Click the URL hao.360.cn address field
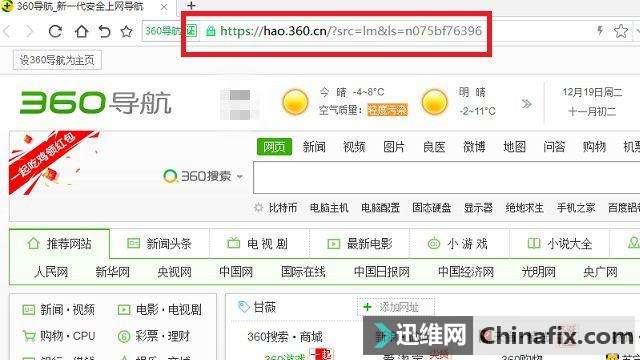This screenshot has height=360, width=640. [x=351, y=31]
